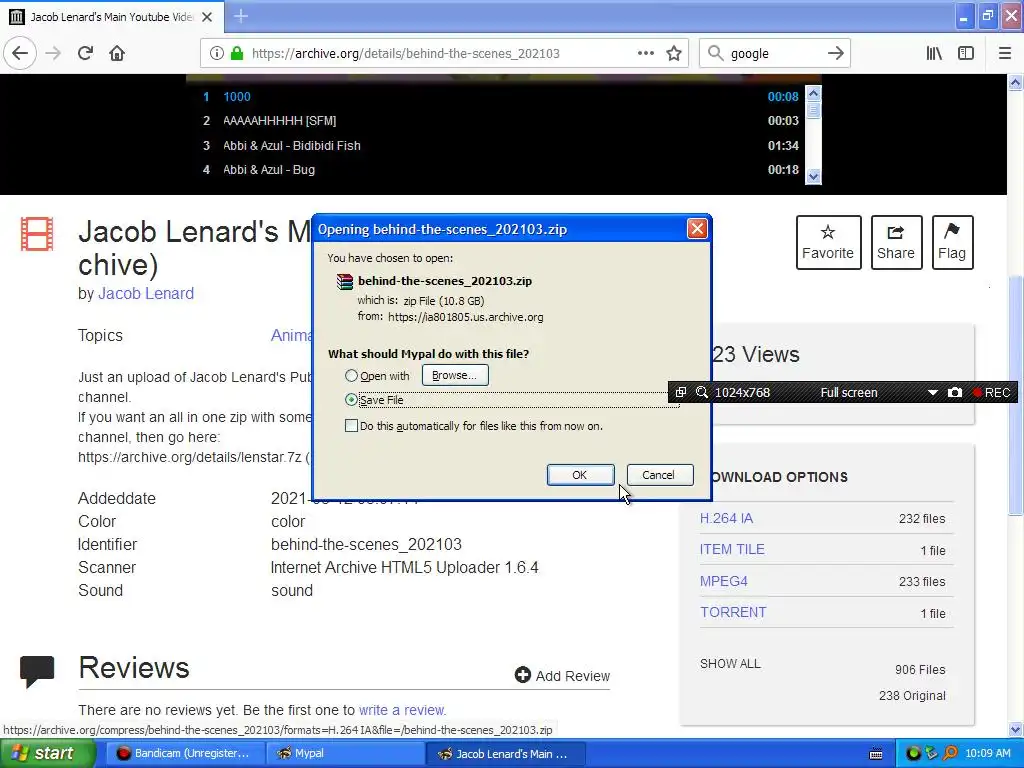Image resolution: width=1024 pixels, height=768 pixels.
Task: Open Bandicam Full screen mode dropdown arrow
Action: click(933, 392)
